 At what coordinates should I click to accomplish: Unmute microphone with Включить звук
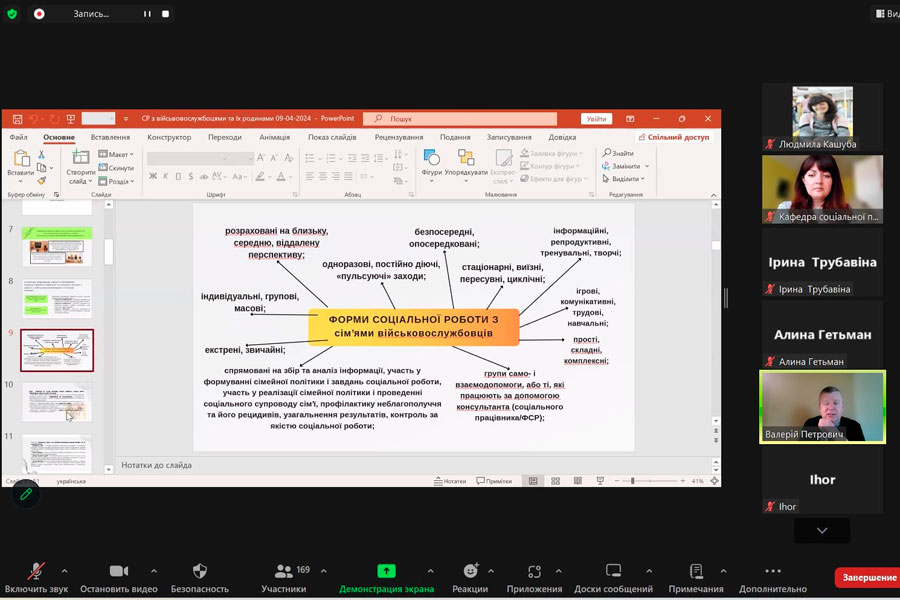pyautogui.click(x=35, y=571)
